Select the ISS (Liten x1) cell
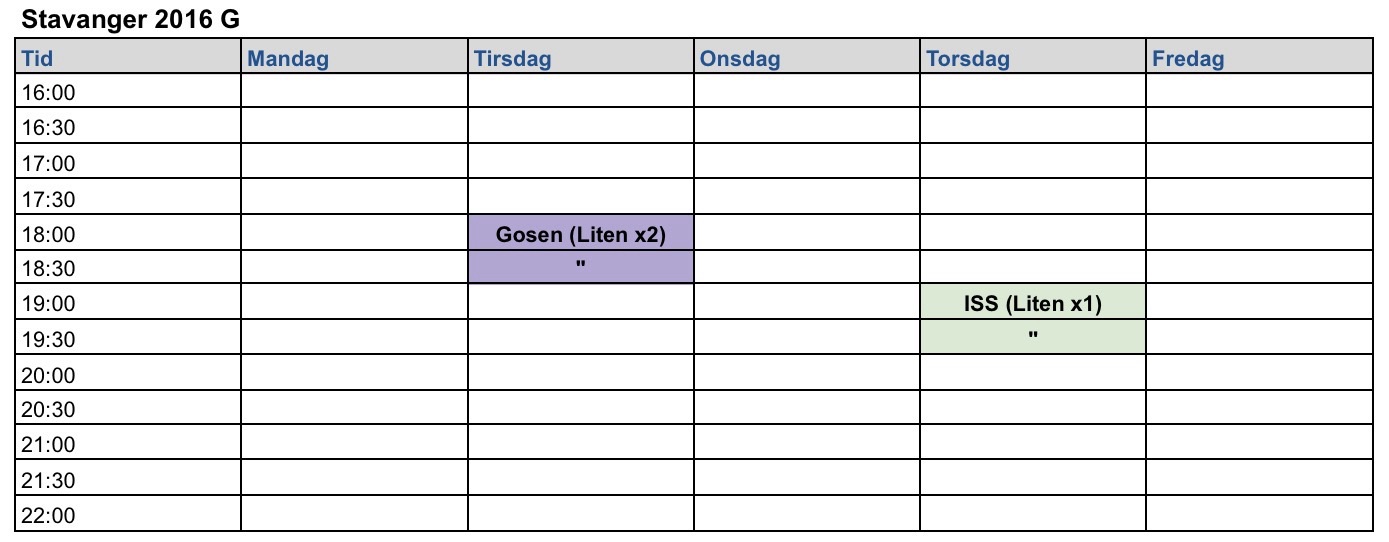This screenshot has height=542, width=1389. (x=1032, y=304)
